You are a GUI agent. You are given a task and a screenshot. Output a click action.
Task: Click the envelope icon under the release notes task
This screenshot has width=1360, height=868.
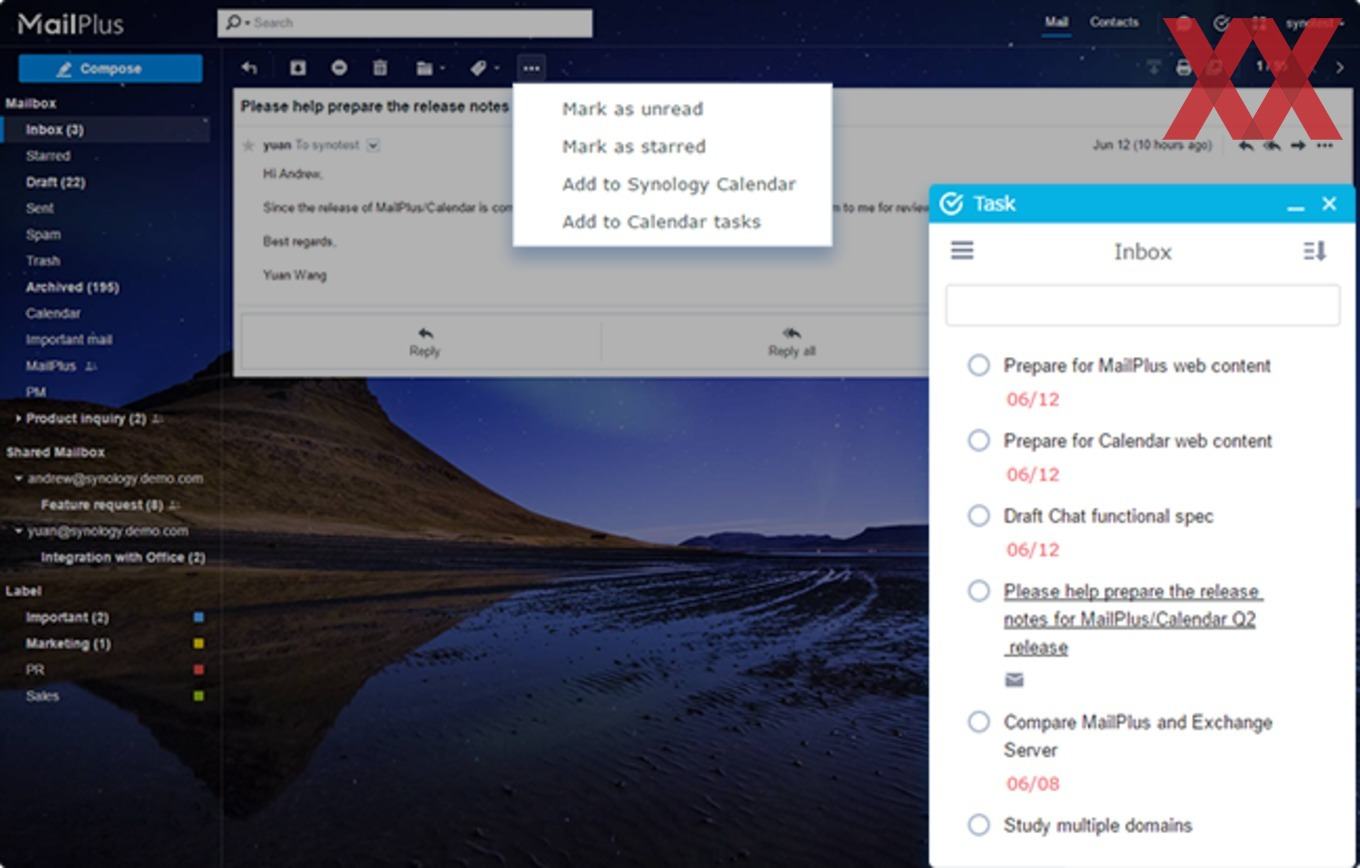(x=1014, y=680)
